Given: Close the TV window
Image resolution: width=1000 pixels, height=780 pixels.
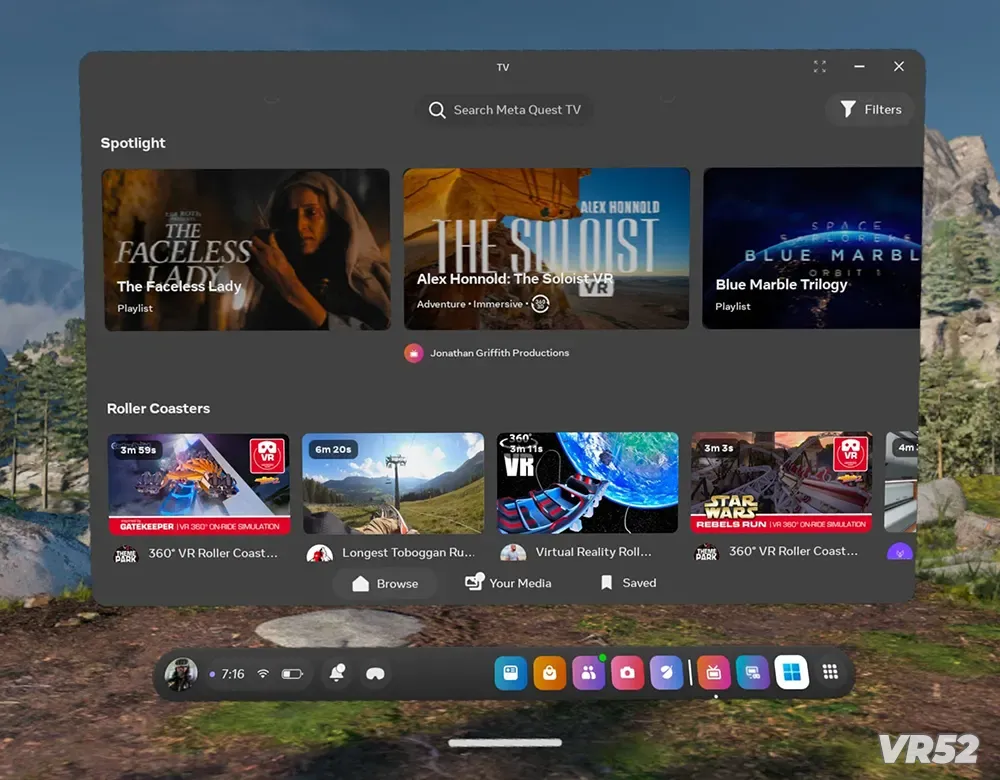Looking at the screenshot, I should pos(899,66).
